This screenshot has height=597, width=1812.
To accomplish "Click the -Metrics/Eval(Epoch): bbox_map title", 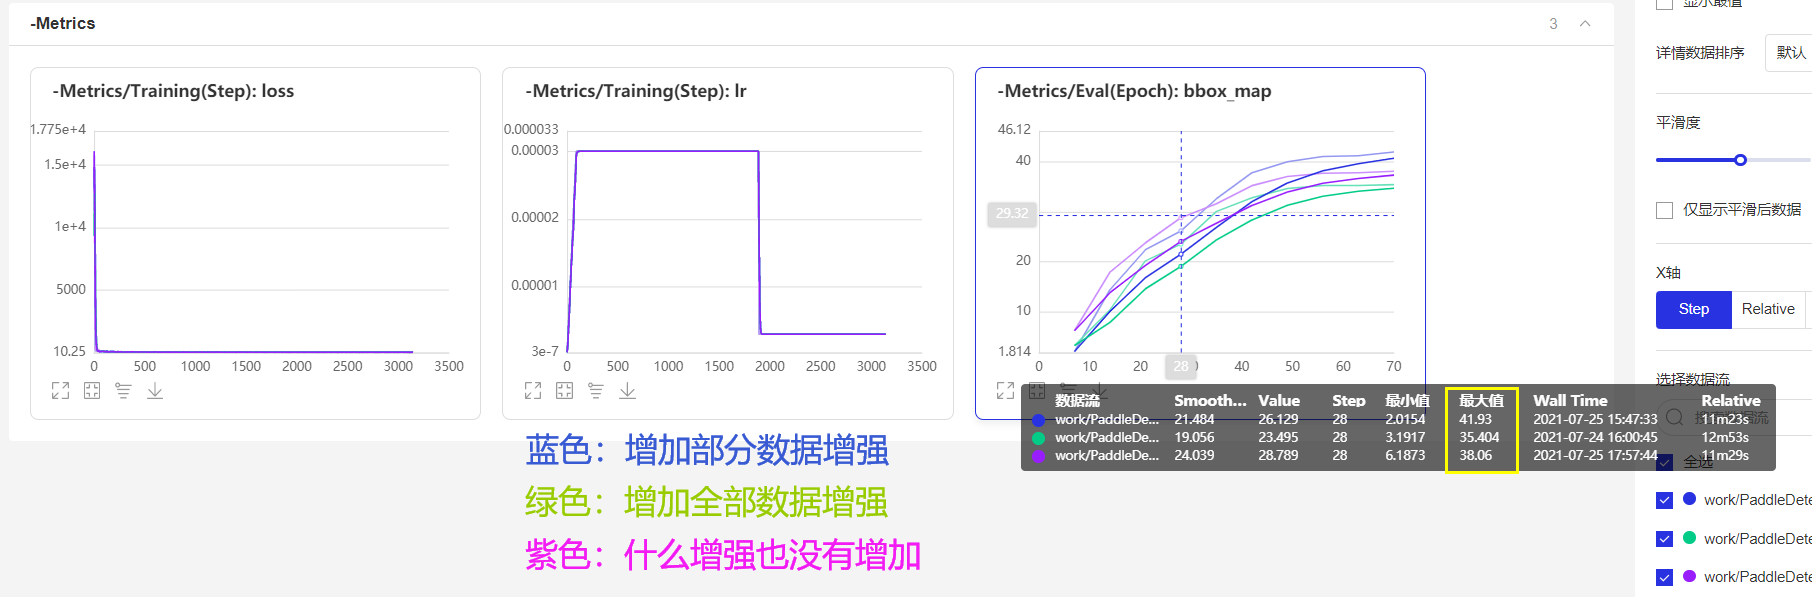I will (1134, 91).
